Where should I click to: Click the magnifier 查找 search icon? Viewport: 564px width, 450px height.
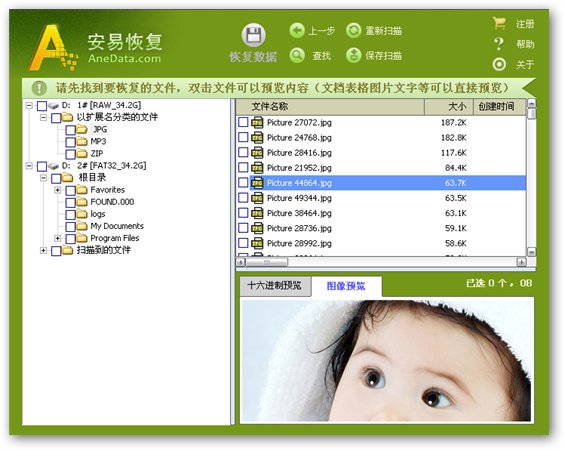point(297,55)
